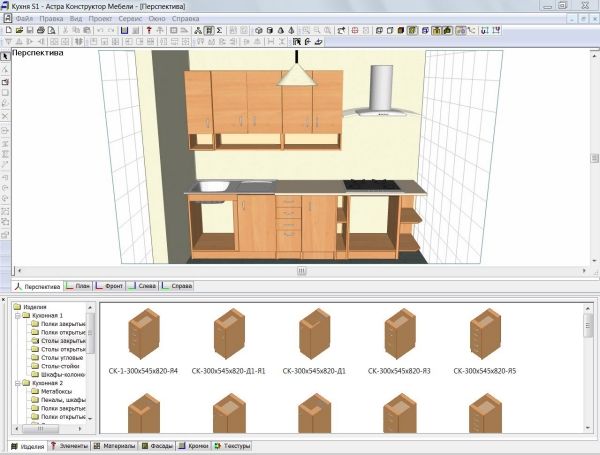Click the delete X icon in left toolbar
Viewport: 600px width, 455px height.
[5, 116]
